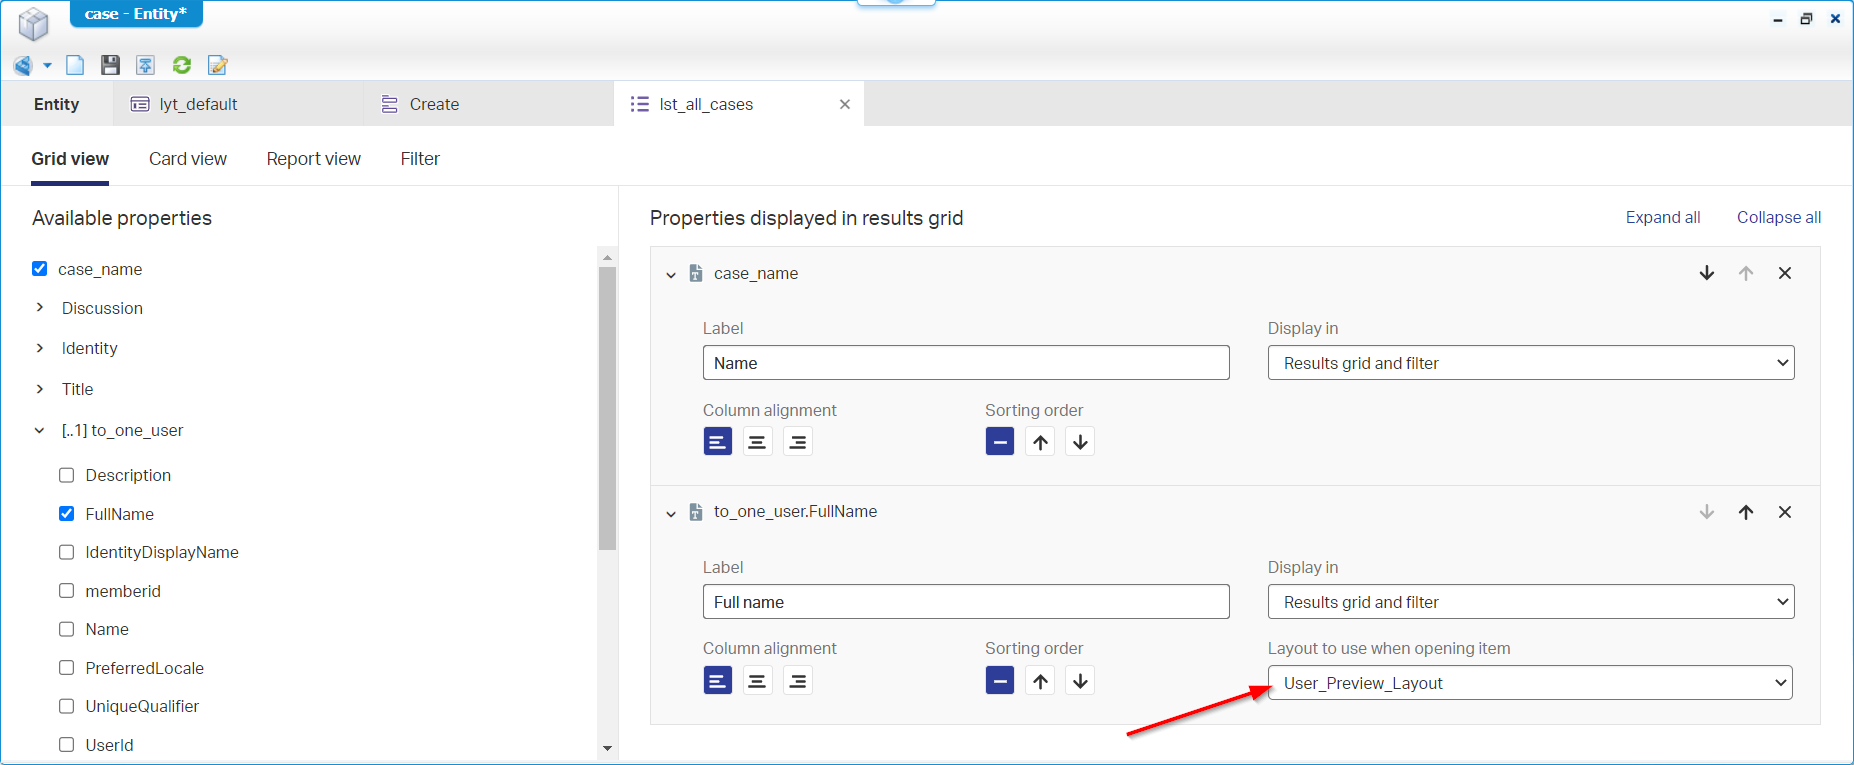The width and height of the screenshot is (1854, 765).
Task: Set descending sort order for to_one_user.FullName
Action: [1080, 681]
